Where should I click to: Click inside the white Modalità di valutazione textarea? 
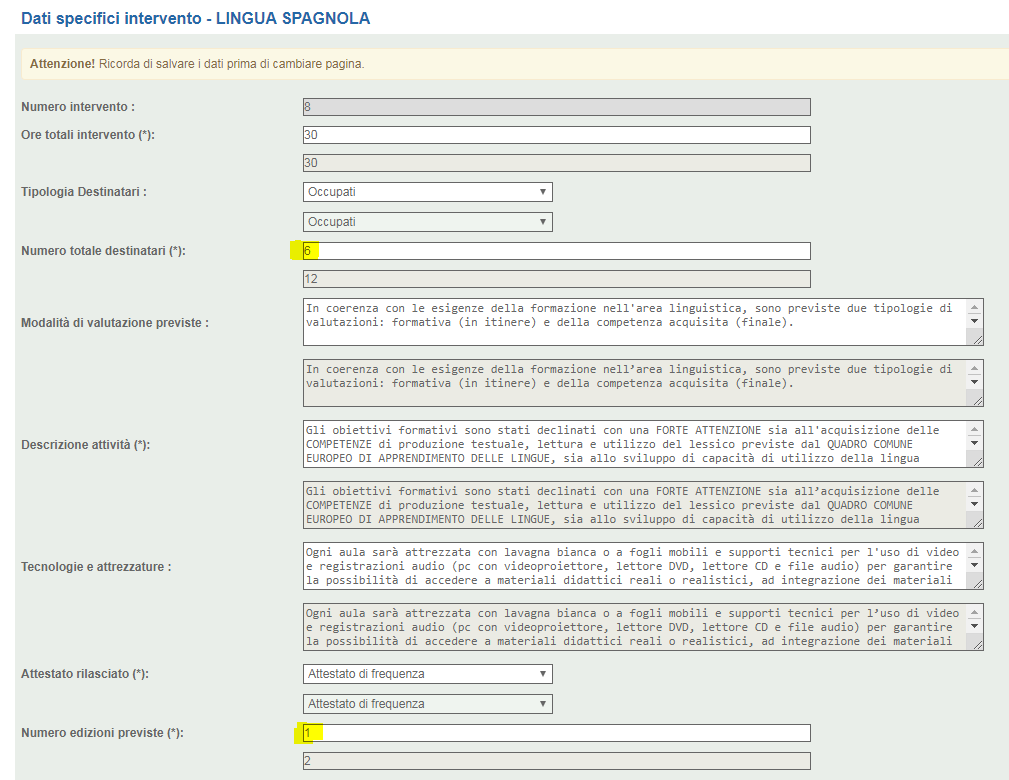630,322
